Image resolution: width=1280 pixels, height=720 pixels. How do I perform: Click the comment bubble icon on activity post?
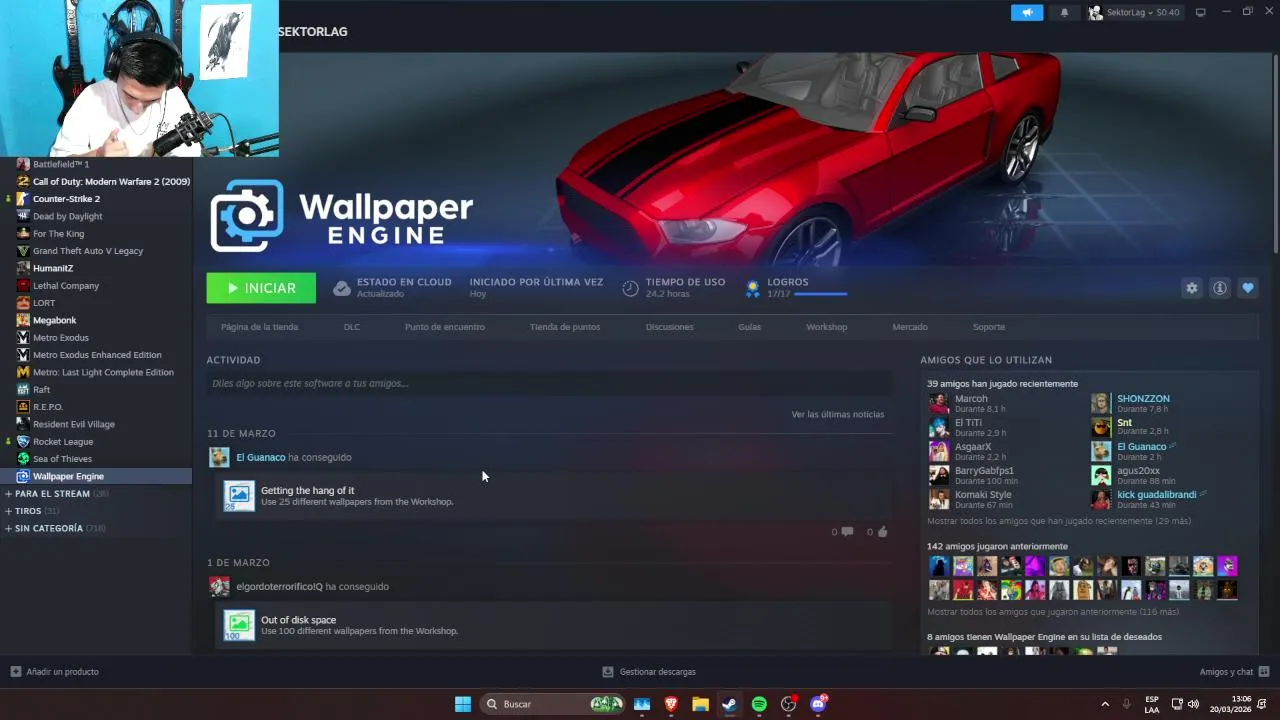(x=847, y=532)
